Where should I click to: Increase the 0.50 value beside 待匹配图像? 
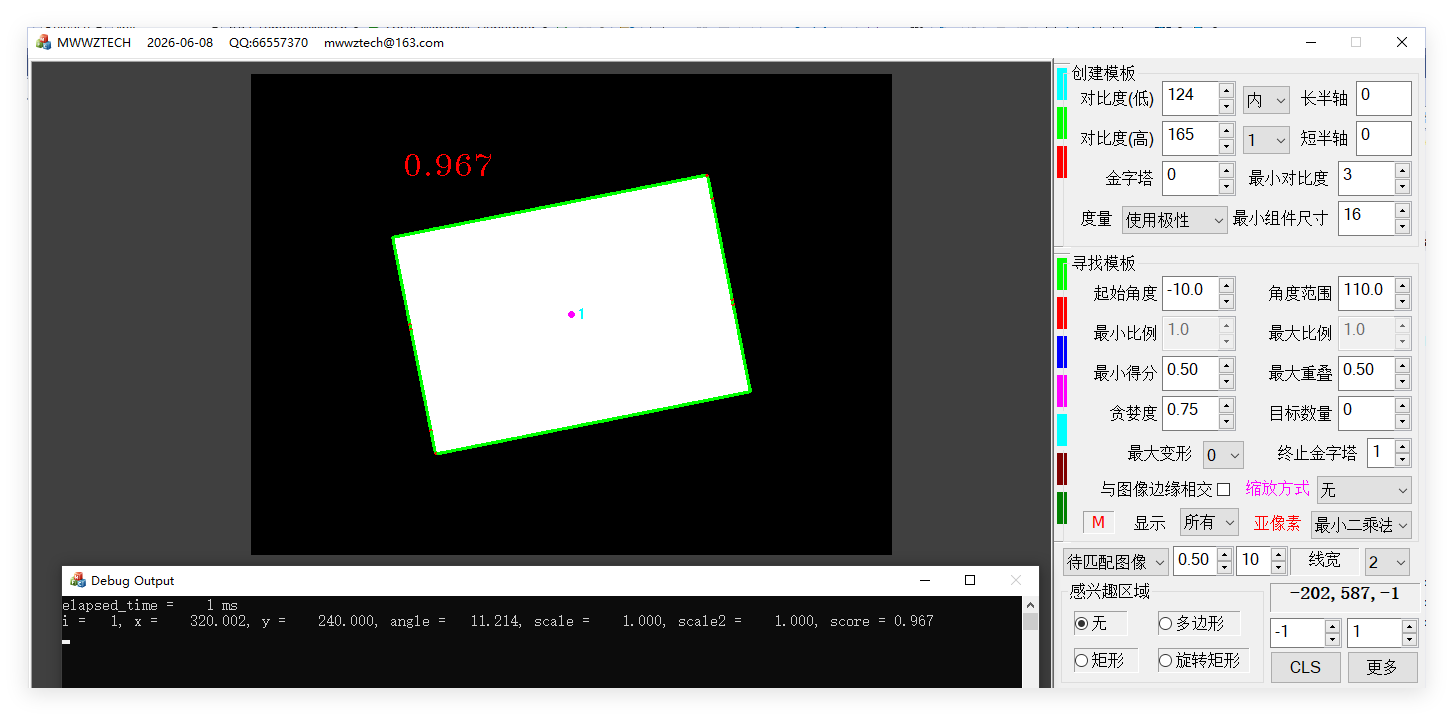click(x=1224, y=554)
